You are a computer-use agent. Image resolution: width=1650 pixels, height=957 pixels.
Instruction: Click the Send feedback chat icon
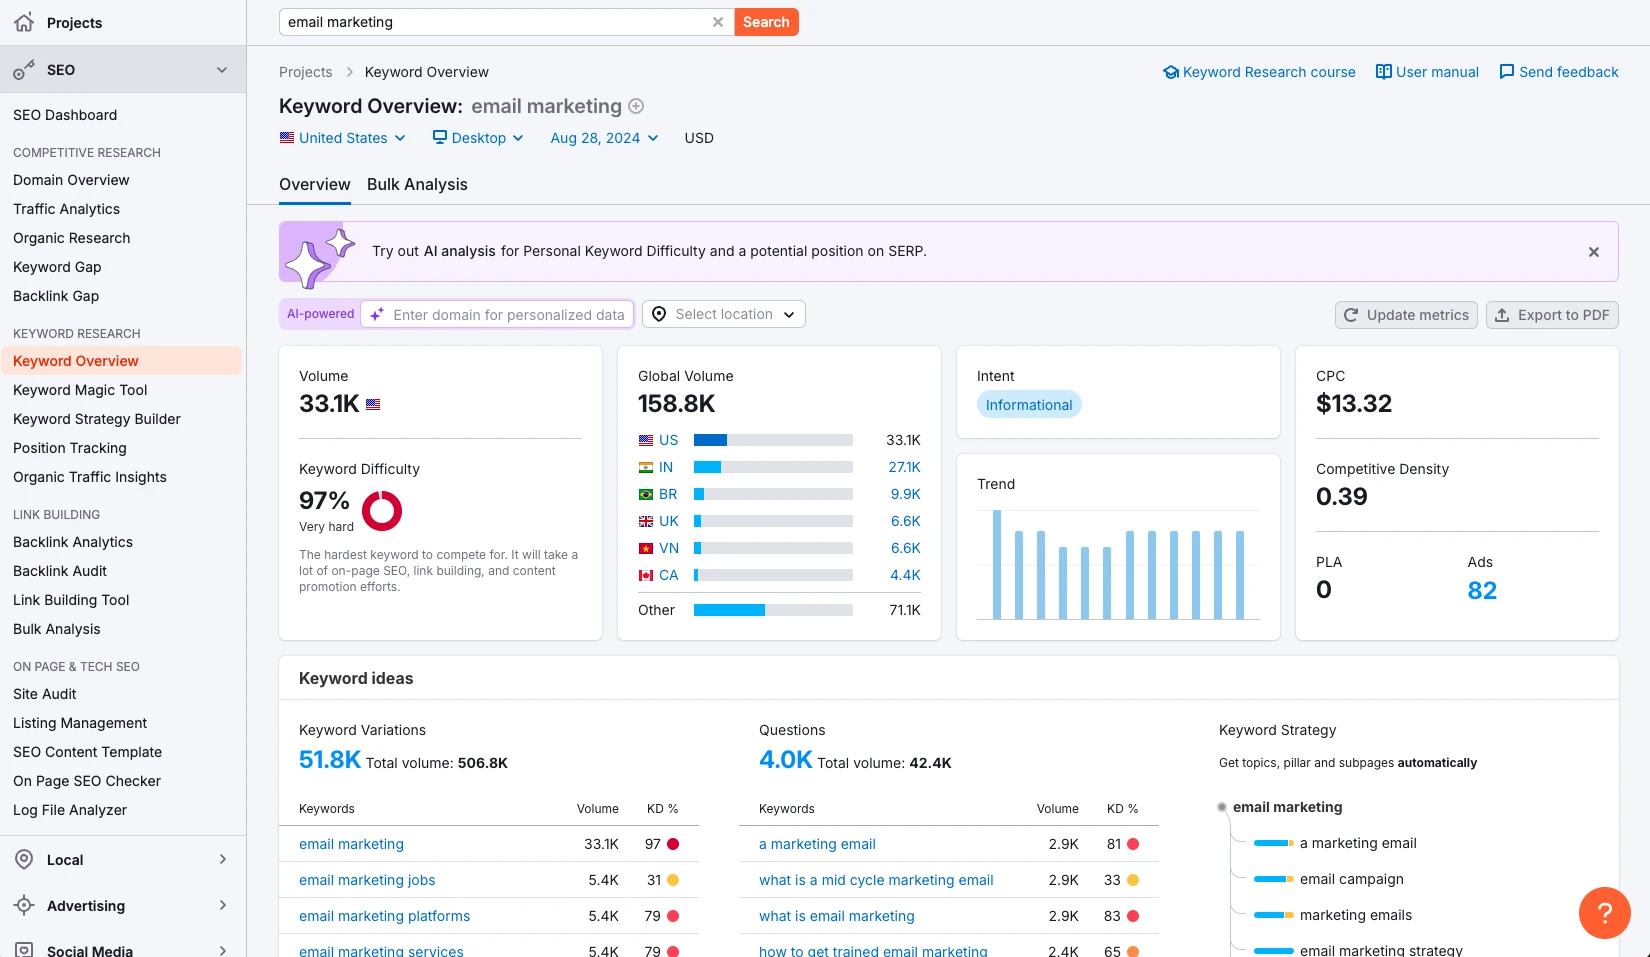1506,72
